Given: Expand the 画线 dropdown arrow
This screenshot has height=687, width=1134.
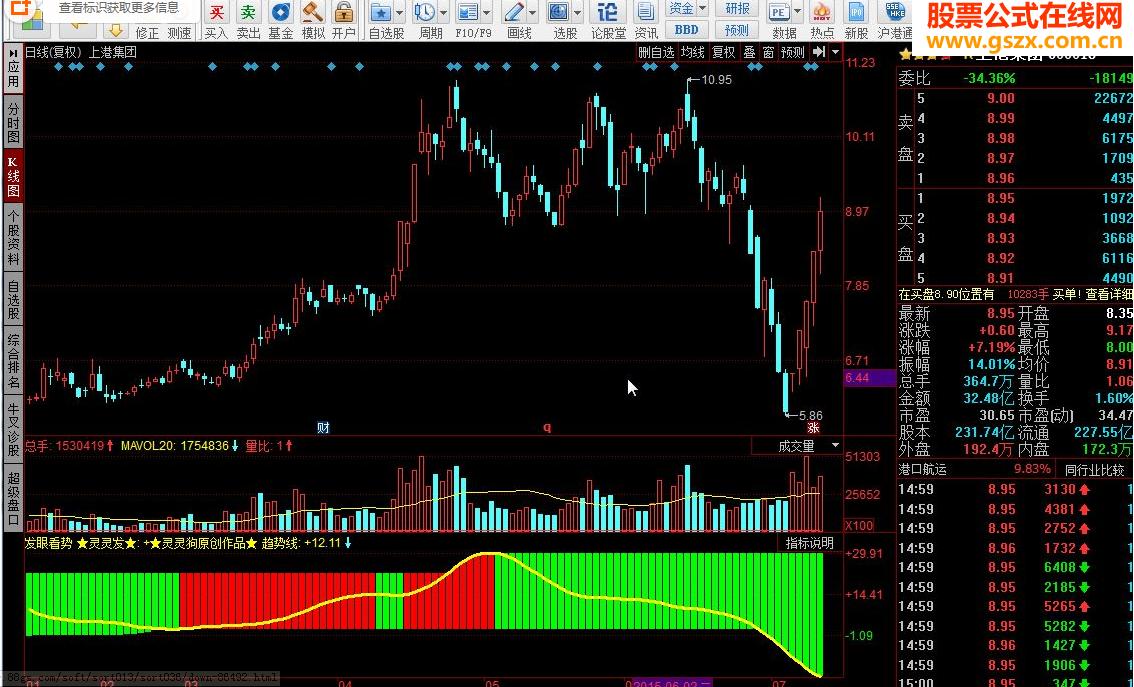Looking at the screenshot, I should pos(532,13).
